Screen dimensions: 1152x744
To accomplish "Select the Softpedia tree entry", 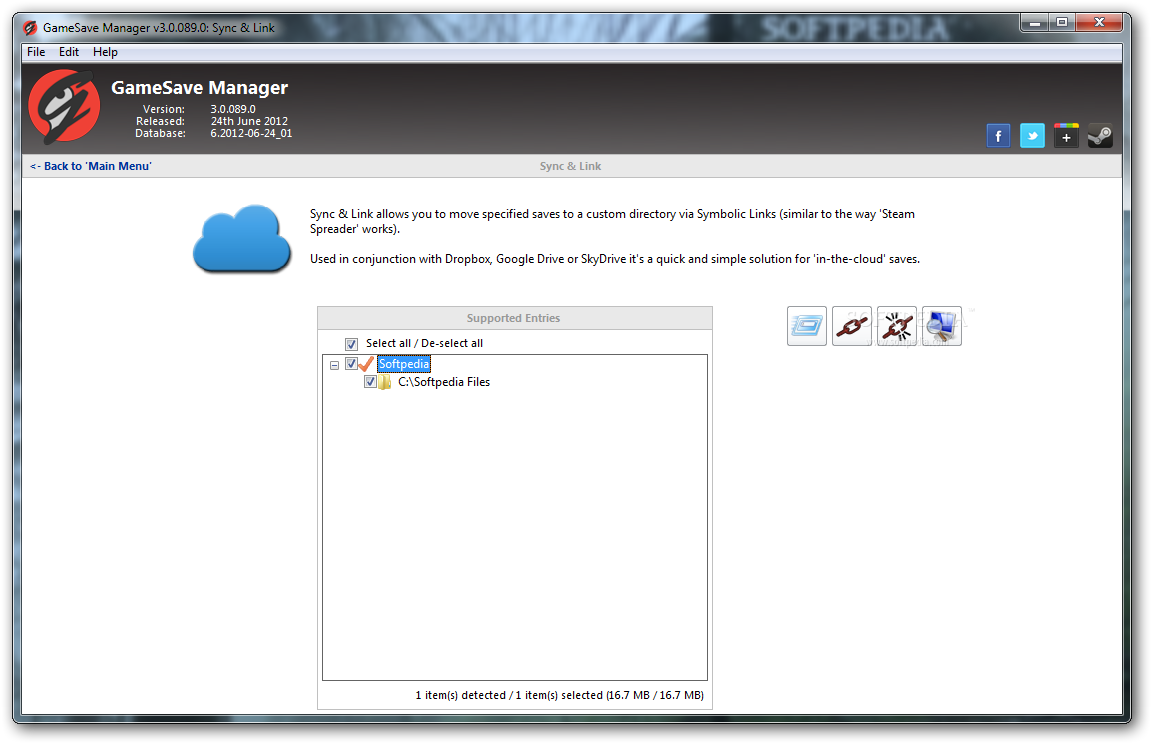I will coord(403,364).
